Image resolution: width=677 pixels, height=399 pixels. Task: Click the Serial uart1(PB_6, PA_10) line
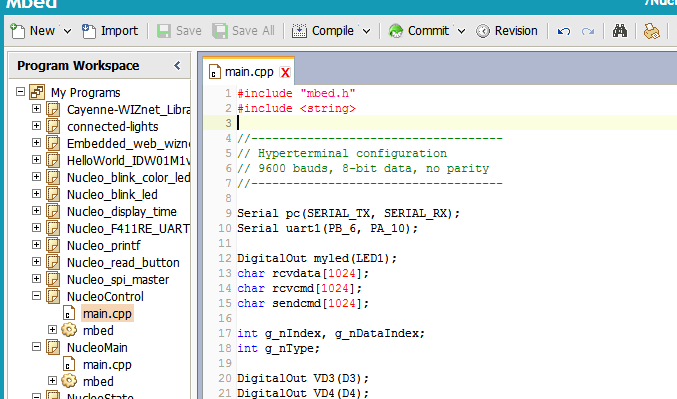(x=327, y=228)
